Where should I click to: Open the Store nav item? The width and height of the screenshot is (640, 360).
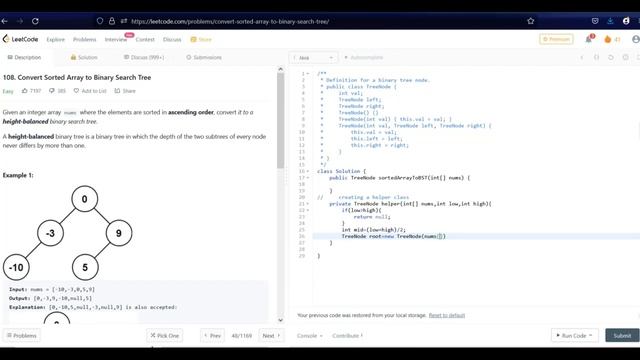coord(201,40)
